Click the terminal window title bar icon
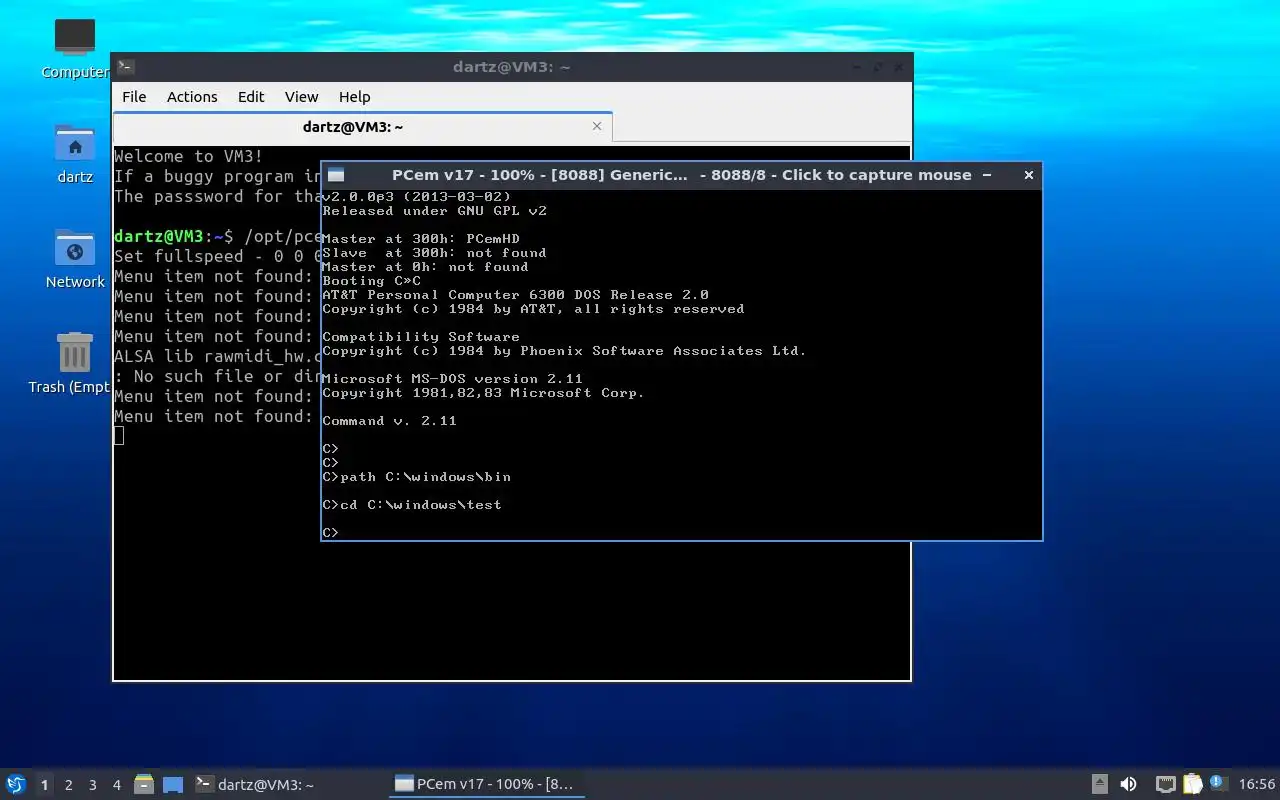This screenshot has width=1280, height=800. pos(126,67)
